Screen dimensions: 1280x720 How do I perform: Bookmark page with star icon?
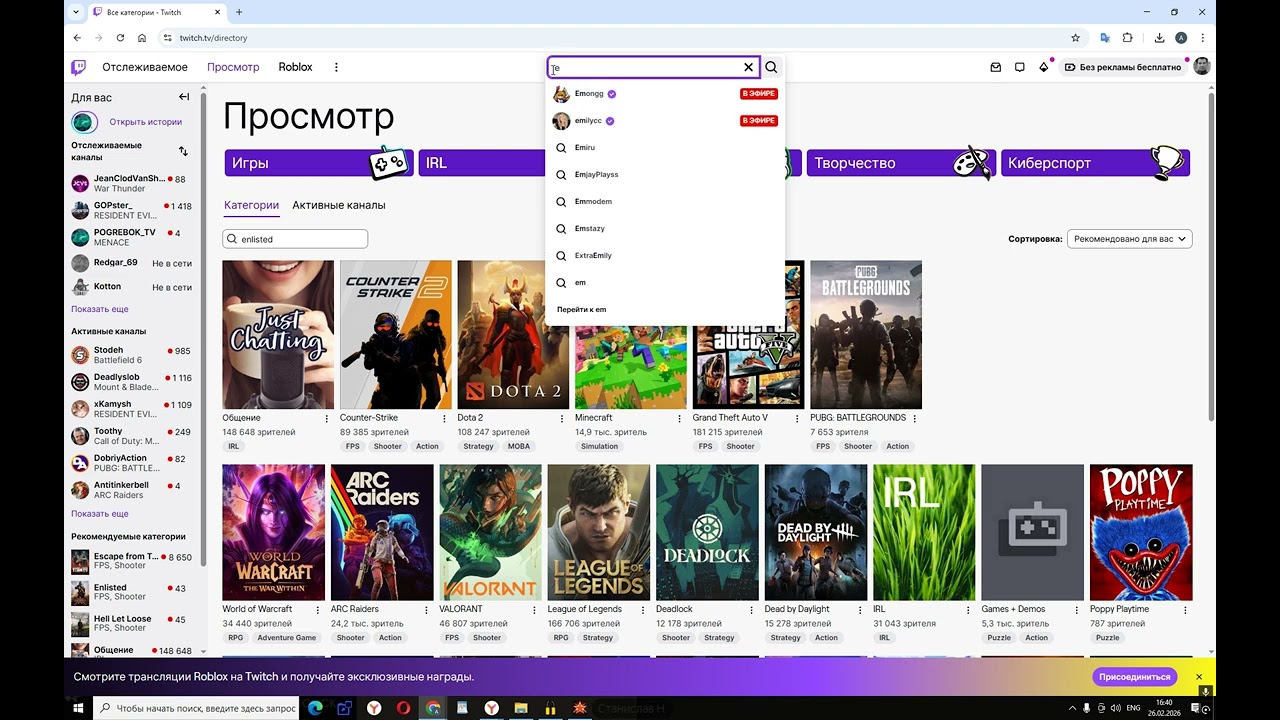(x=1075, y=38)
